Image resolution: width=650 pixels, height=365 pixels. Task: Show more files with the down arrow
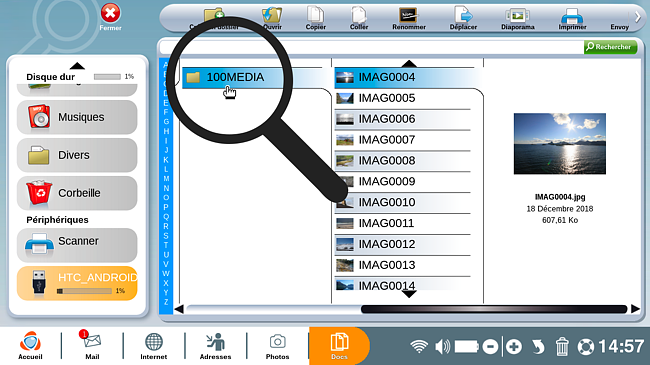click(409, 294)
